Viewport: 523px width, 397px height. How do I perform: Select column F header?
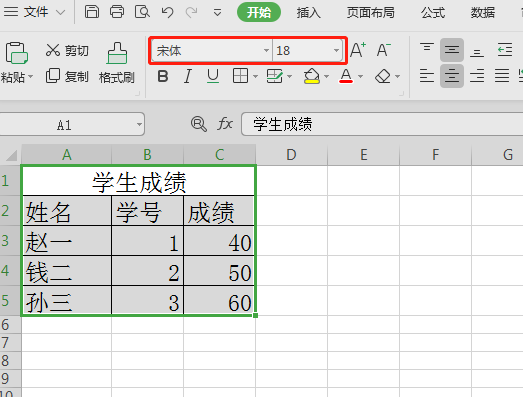pos(435,155)
